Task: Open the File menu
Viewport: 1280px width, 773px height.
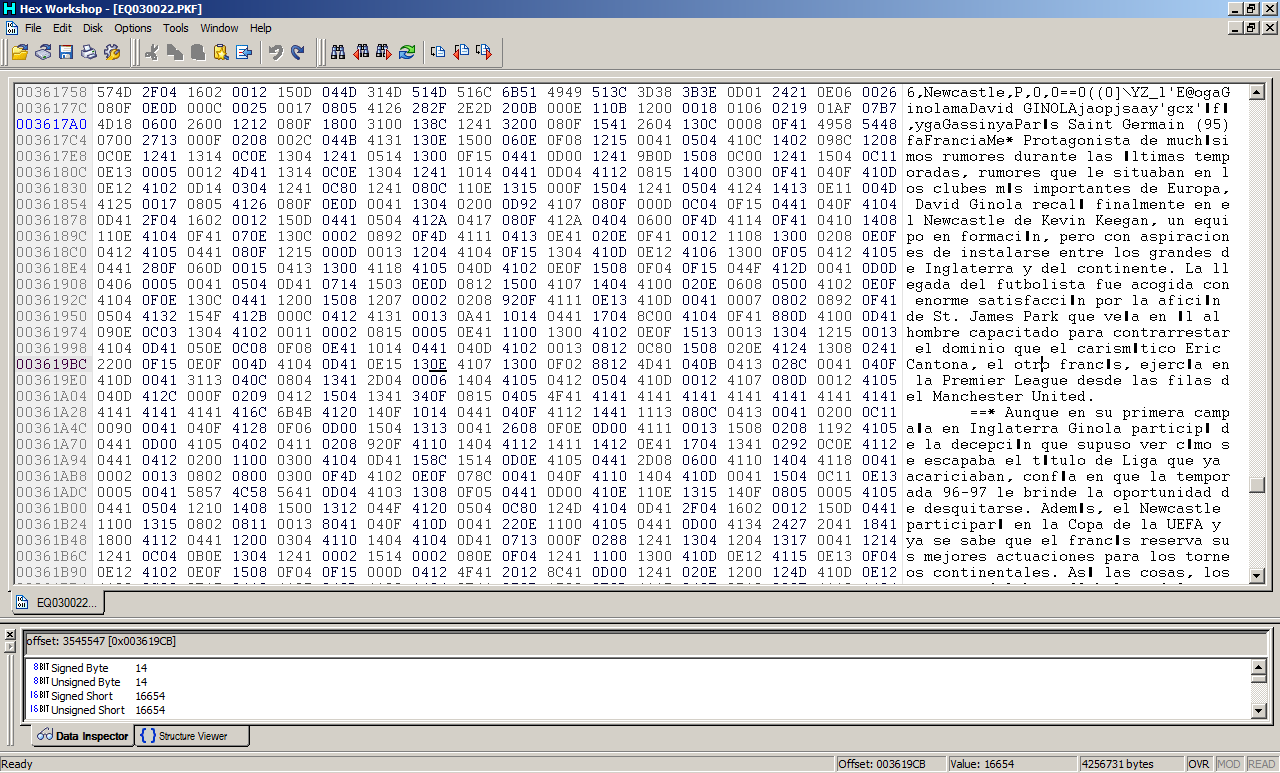Action: click(x=33, y=28)
